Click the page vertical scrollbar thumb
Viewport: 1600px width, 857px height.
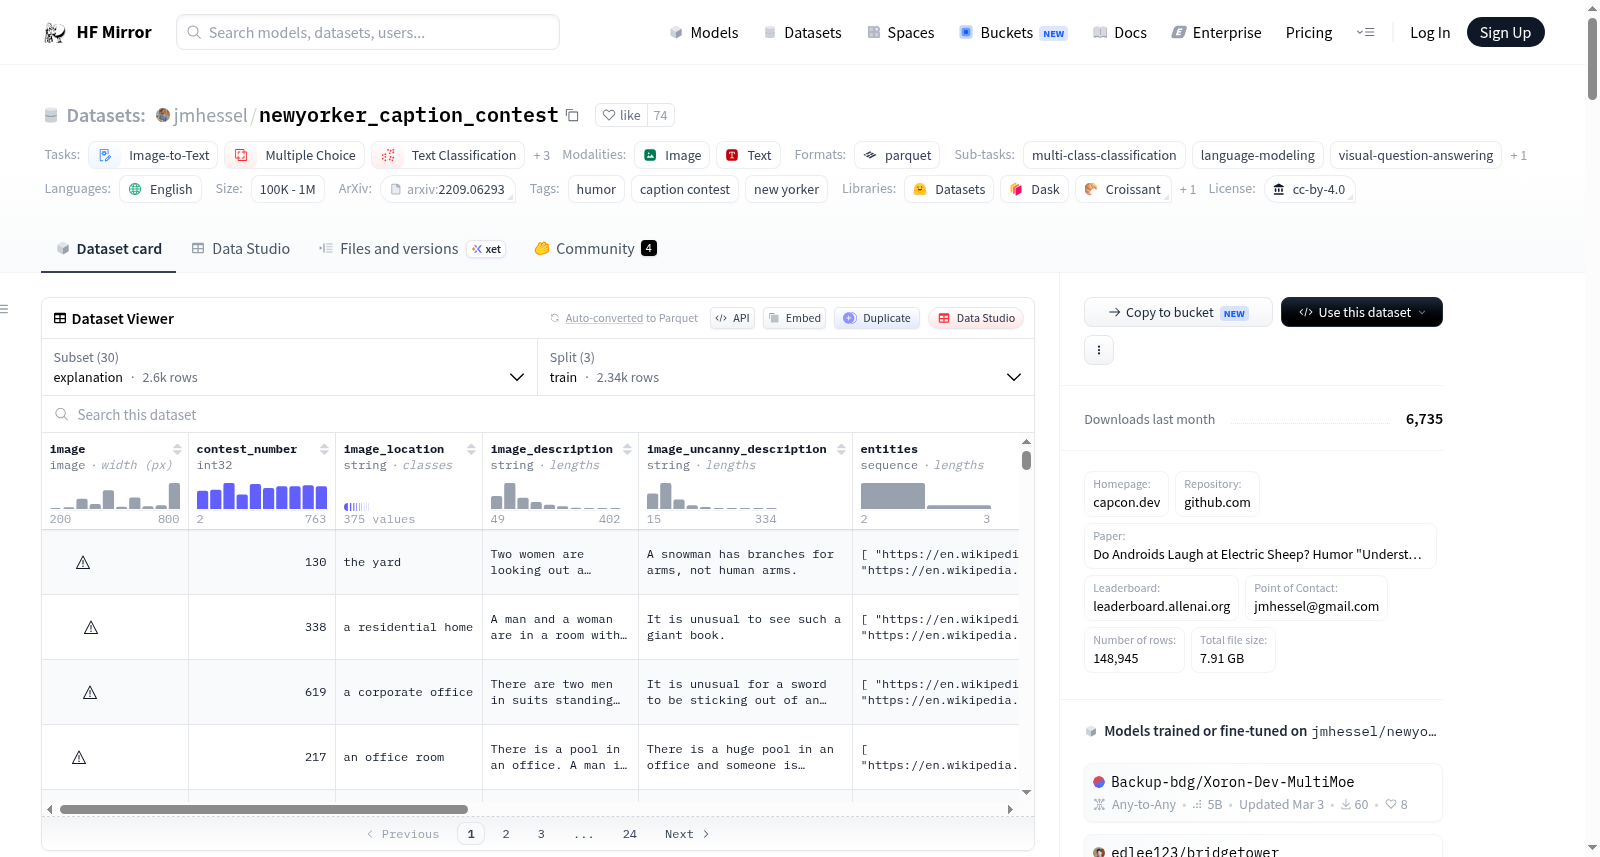click(x=1592, y=58)
